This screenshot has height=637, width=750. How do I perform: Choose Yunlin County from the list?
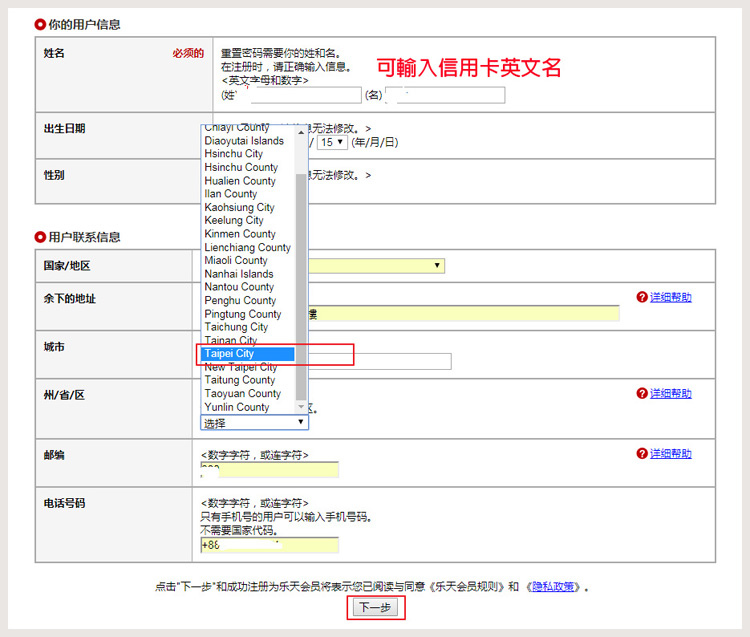[237, 407]
